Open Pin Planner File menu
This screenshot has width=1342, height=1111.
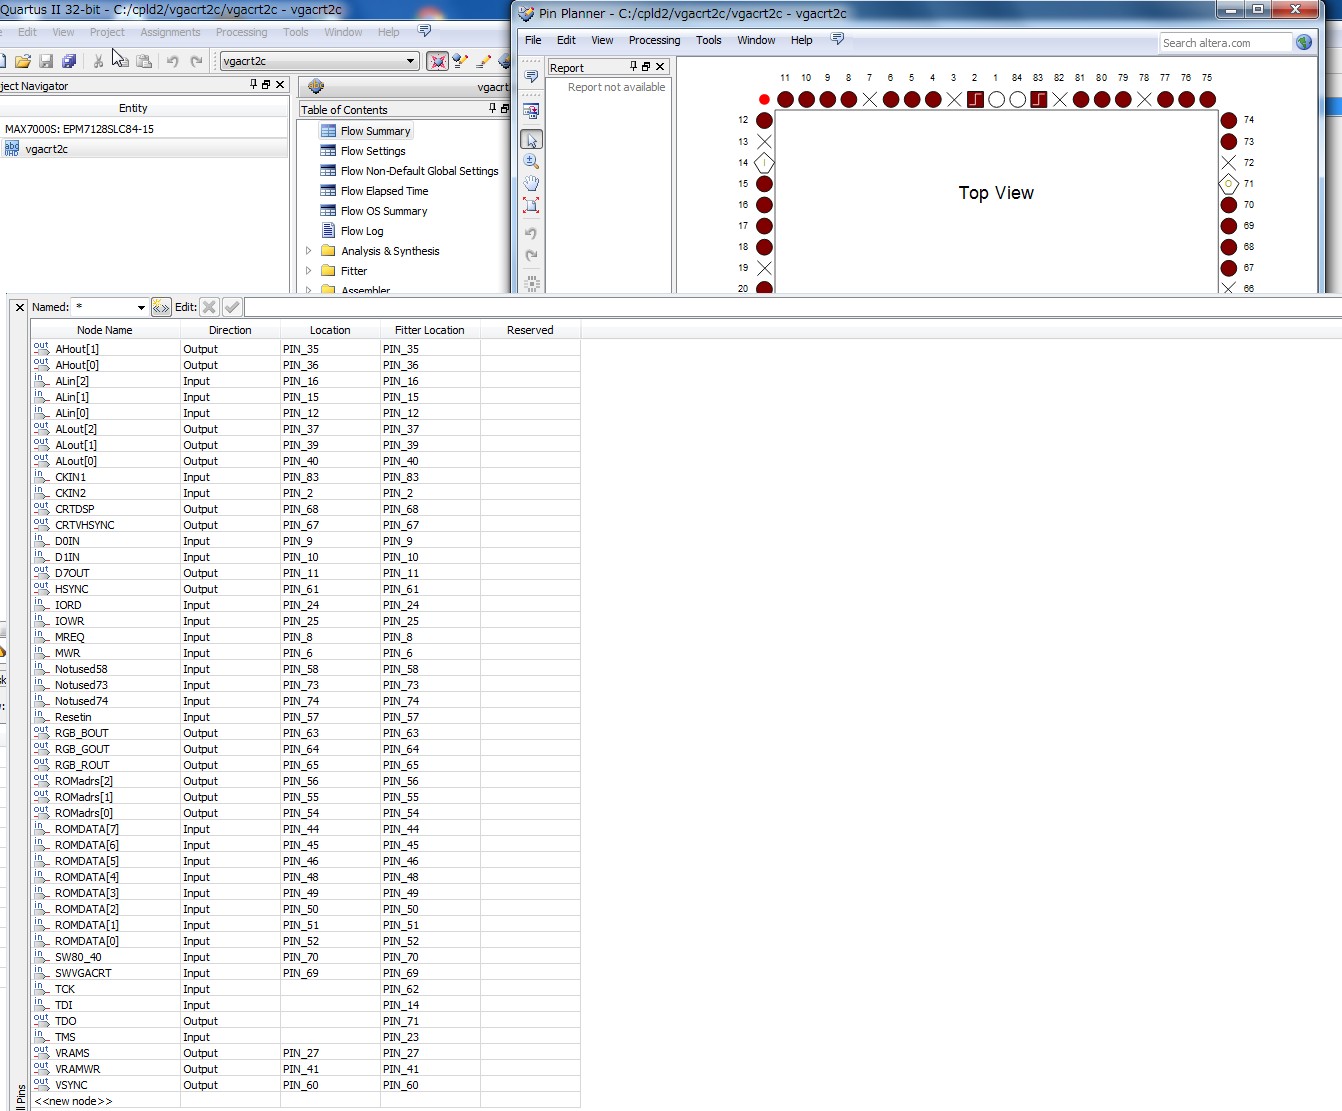(x=533, y=40)
